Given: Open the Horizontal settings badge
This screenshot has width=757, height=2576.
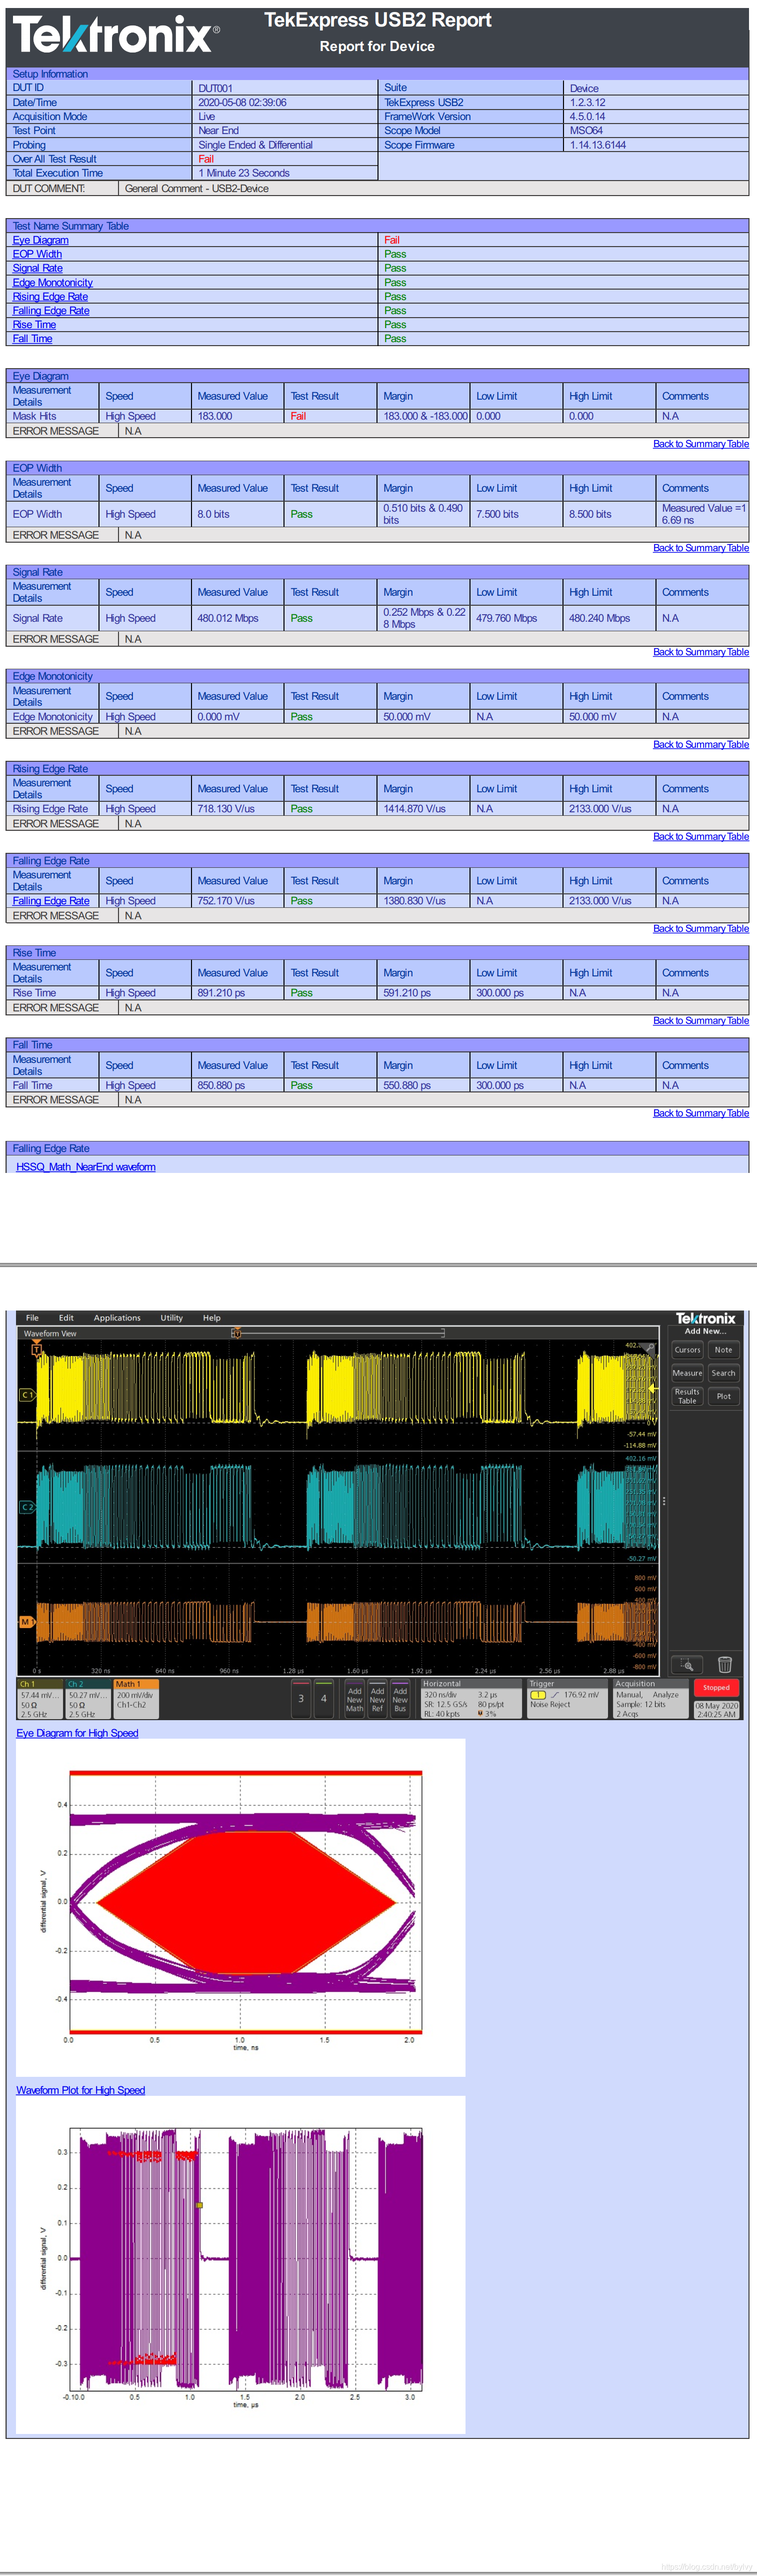Looking at the screenshot, I should click(x=471, y=1699).
